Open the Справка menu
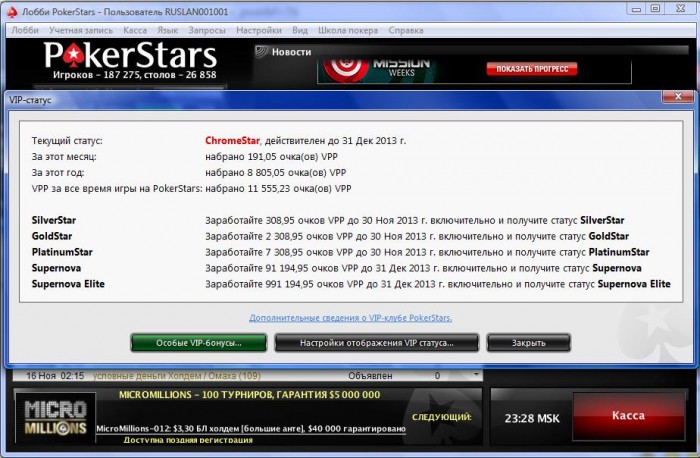 click(x=405, y=30)
